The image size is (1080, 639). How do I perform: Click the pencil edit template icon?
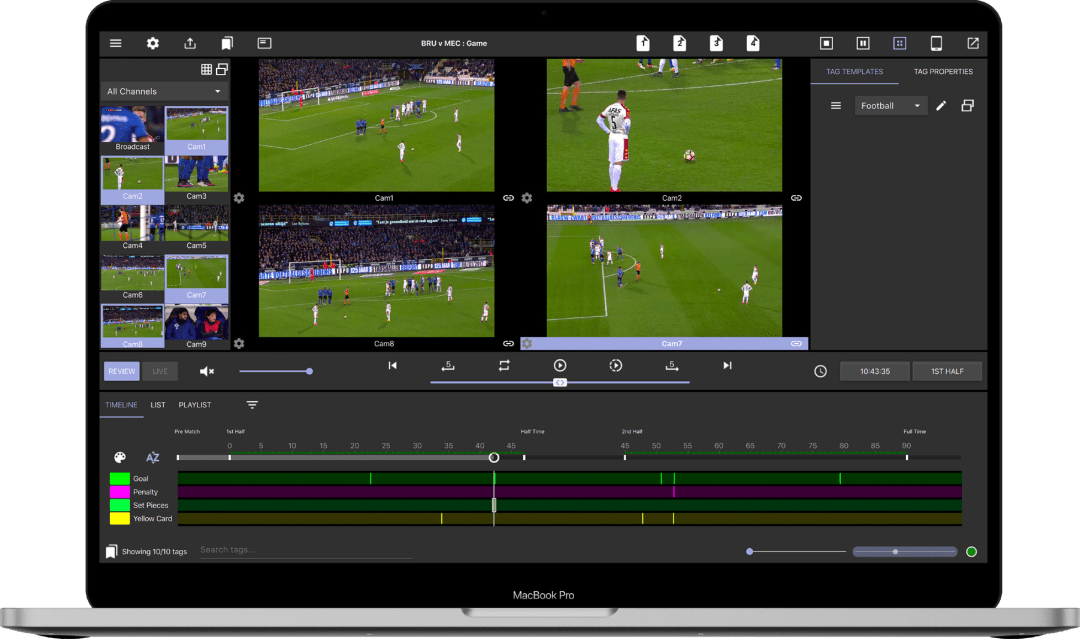[941, 106]
